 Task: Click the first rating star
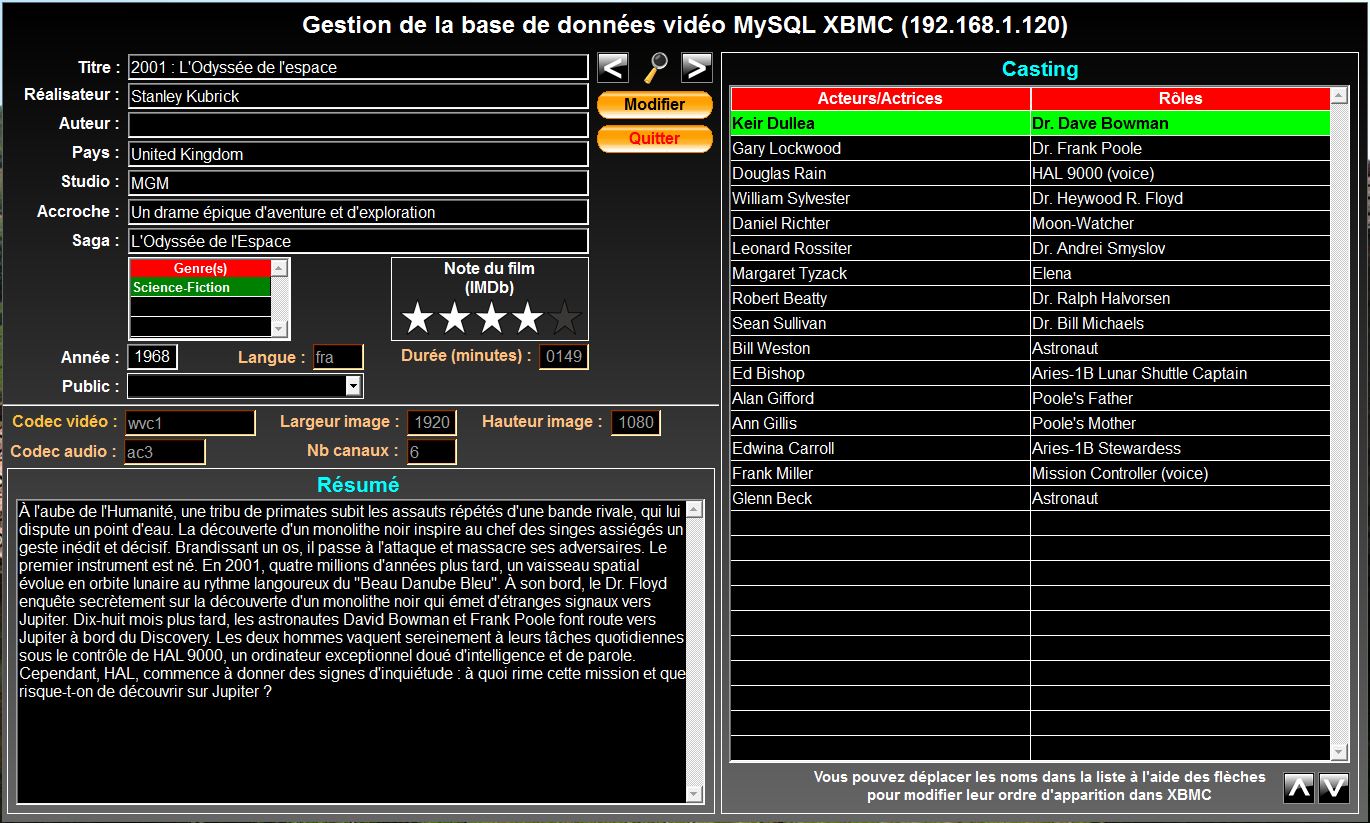click(x=417, y=319)
